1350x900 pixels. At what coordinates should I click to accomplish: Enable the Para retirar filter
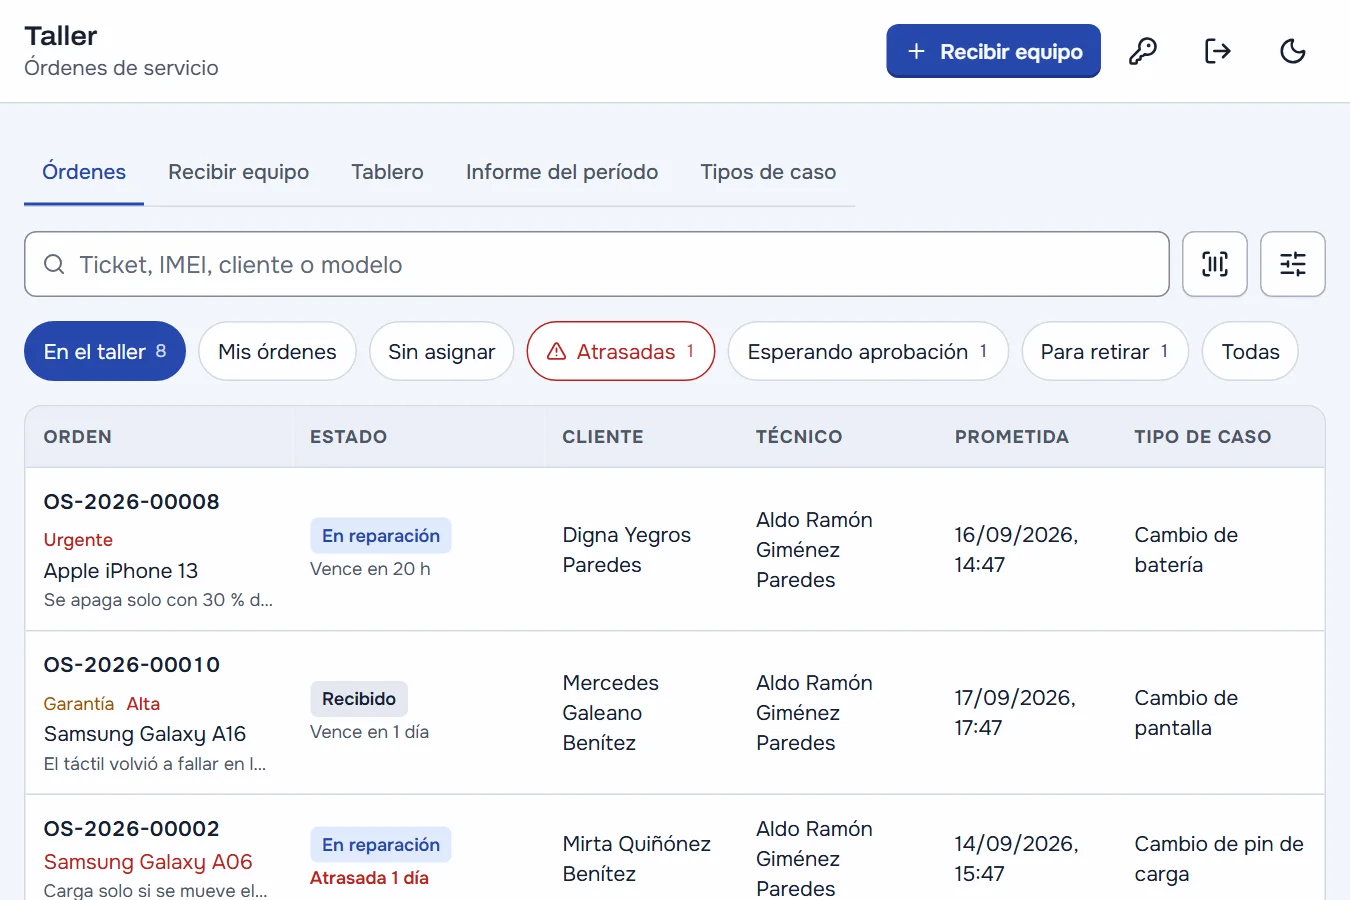coord(1105,351)
